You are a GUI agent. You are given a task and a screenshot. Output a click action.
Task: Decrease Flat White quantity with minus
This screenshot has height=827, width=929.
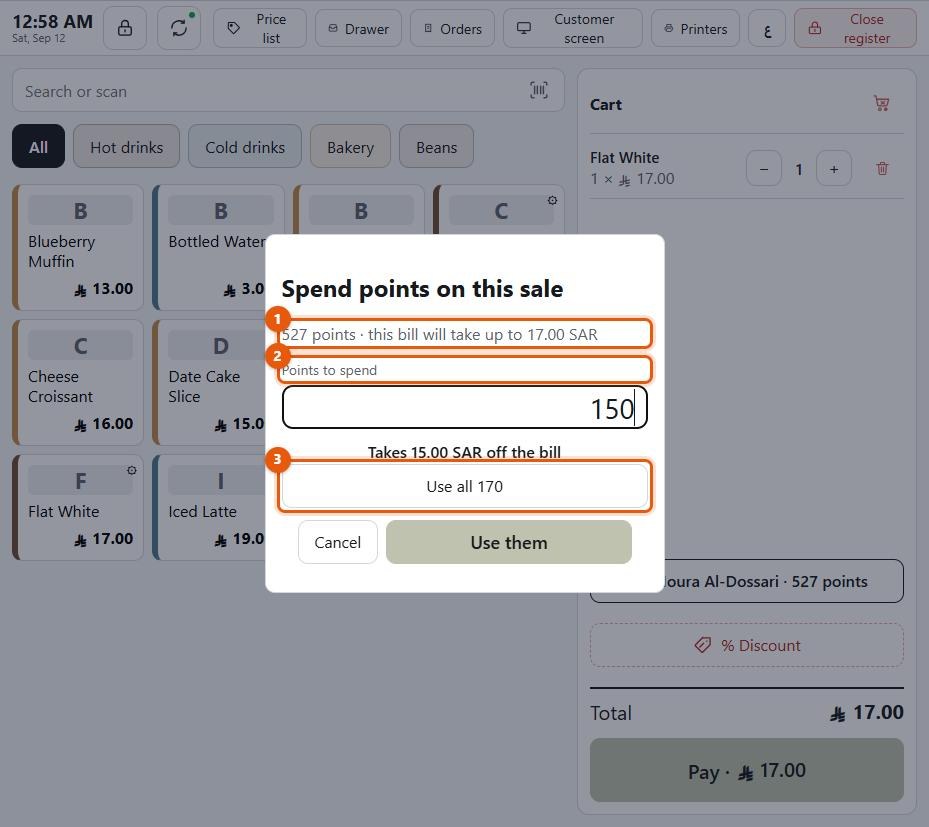pos(764,169)
